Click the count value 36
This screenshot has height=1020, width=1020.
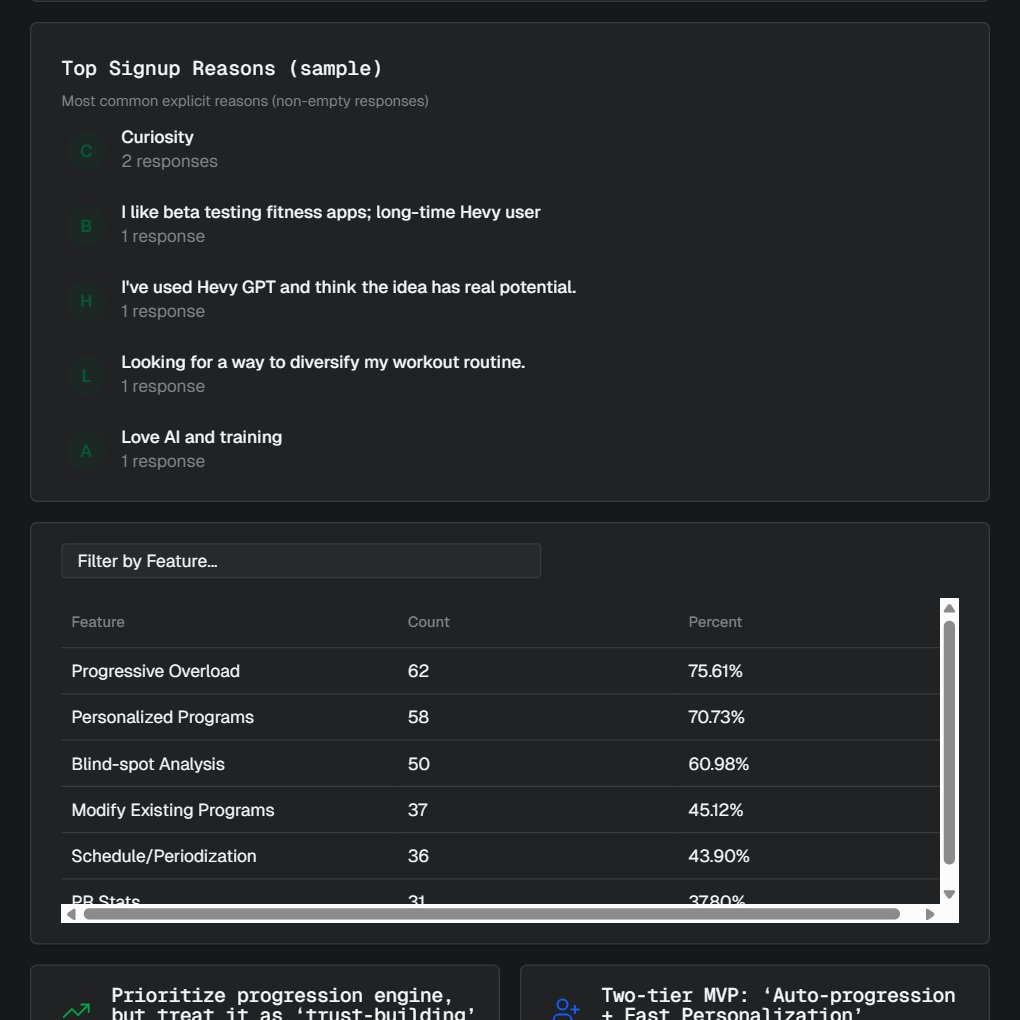[x=418, y=856]
